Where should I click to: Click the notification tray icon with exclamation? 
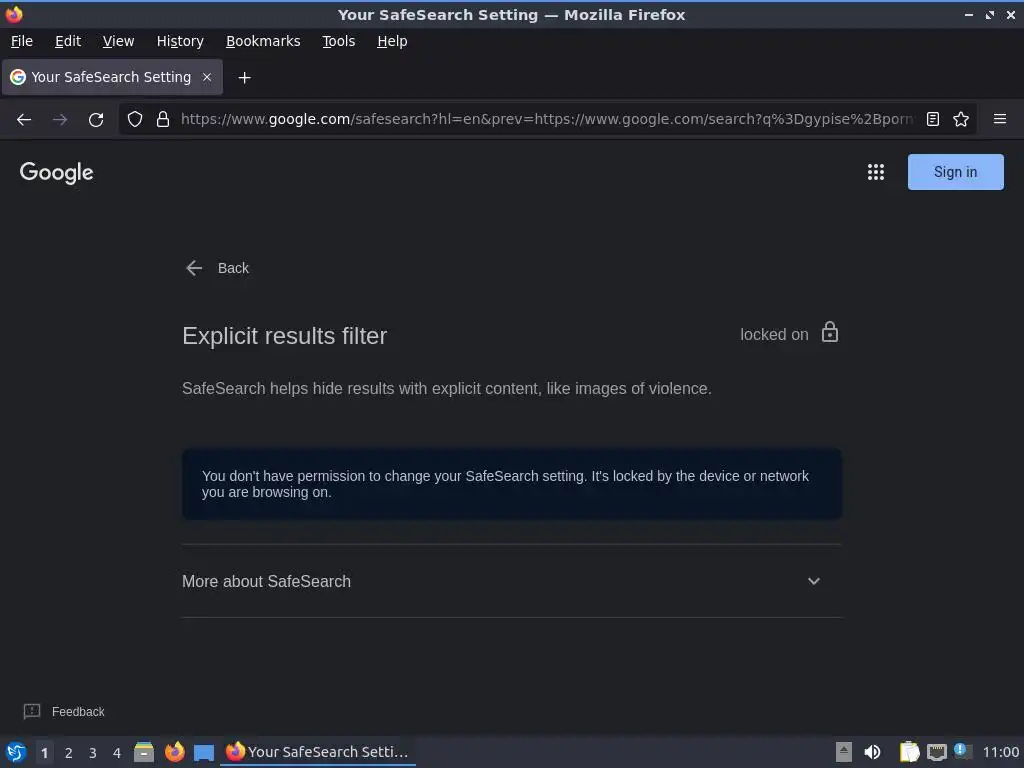[962, 751]
